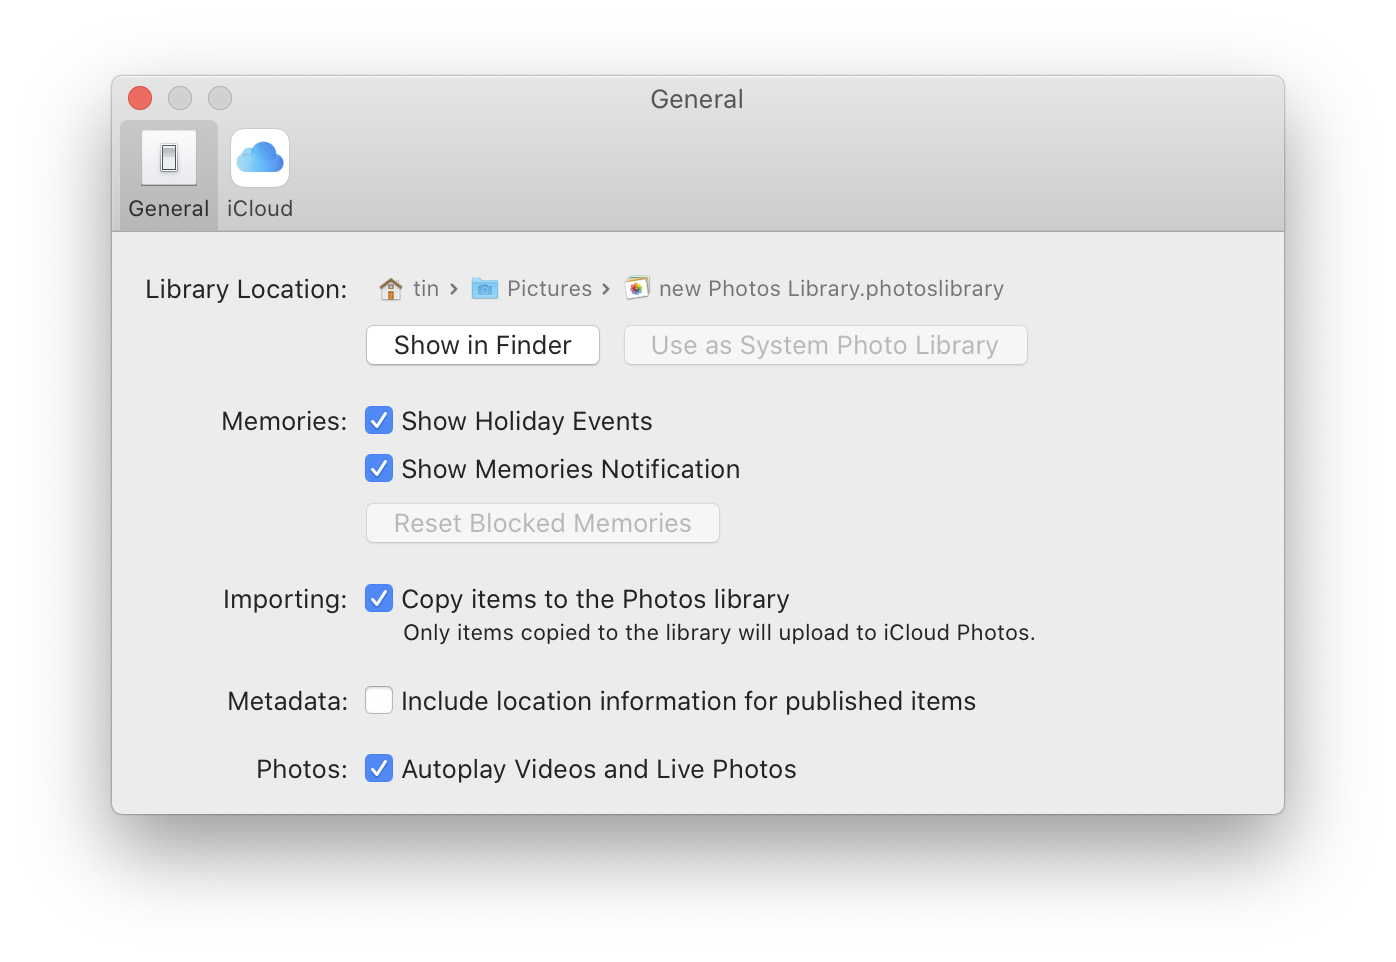Click the 'Library Location:' label
Screen dimensions: 1396x962
pos(246,289)
